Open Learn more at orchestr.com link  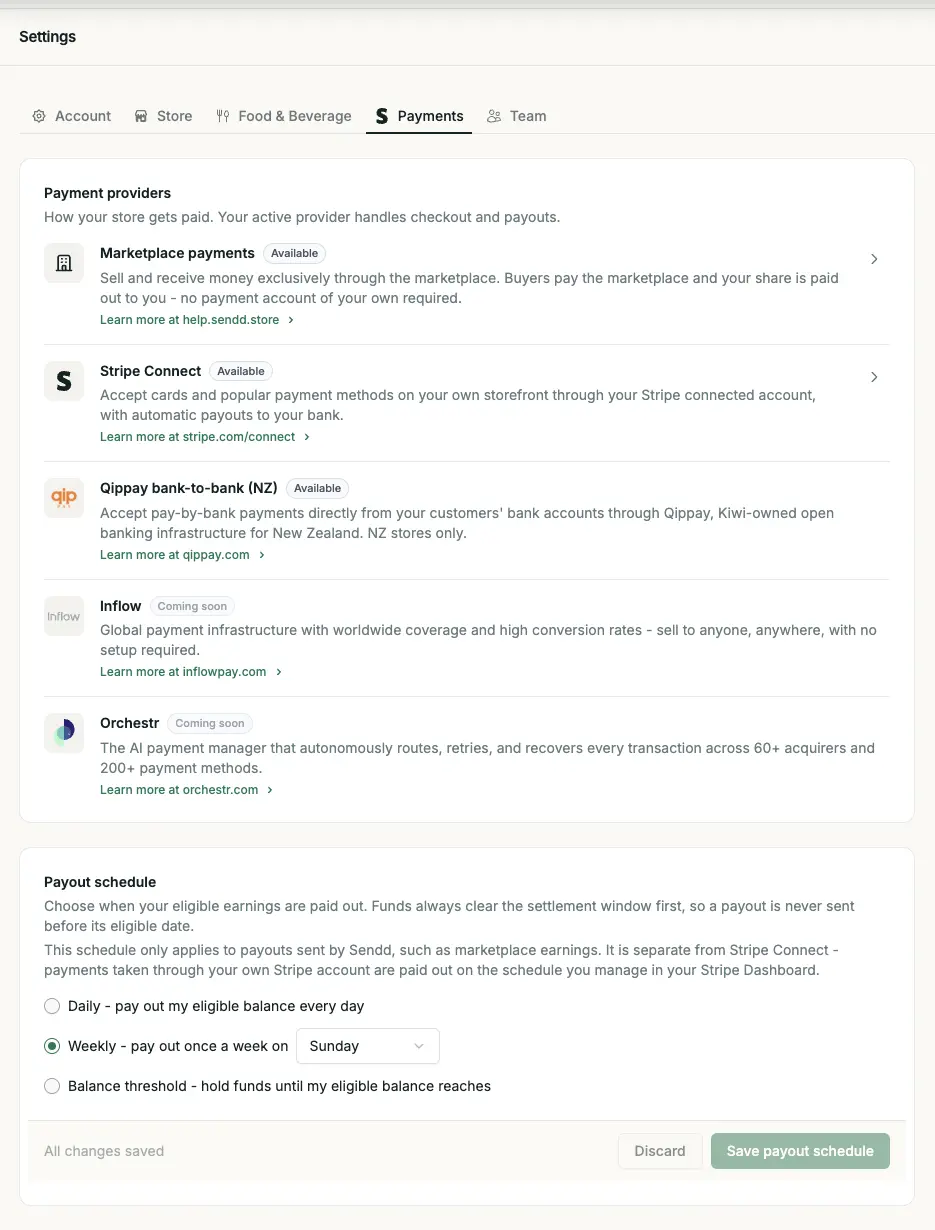(187, 790)
